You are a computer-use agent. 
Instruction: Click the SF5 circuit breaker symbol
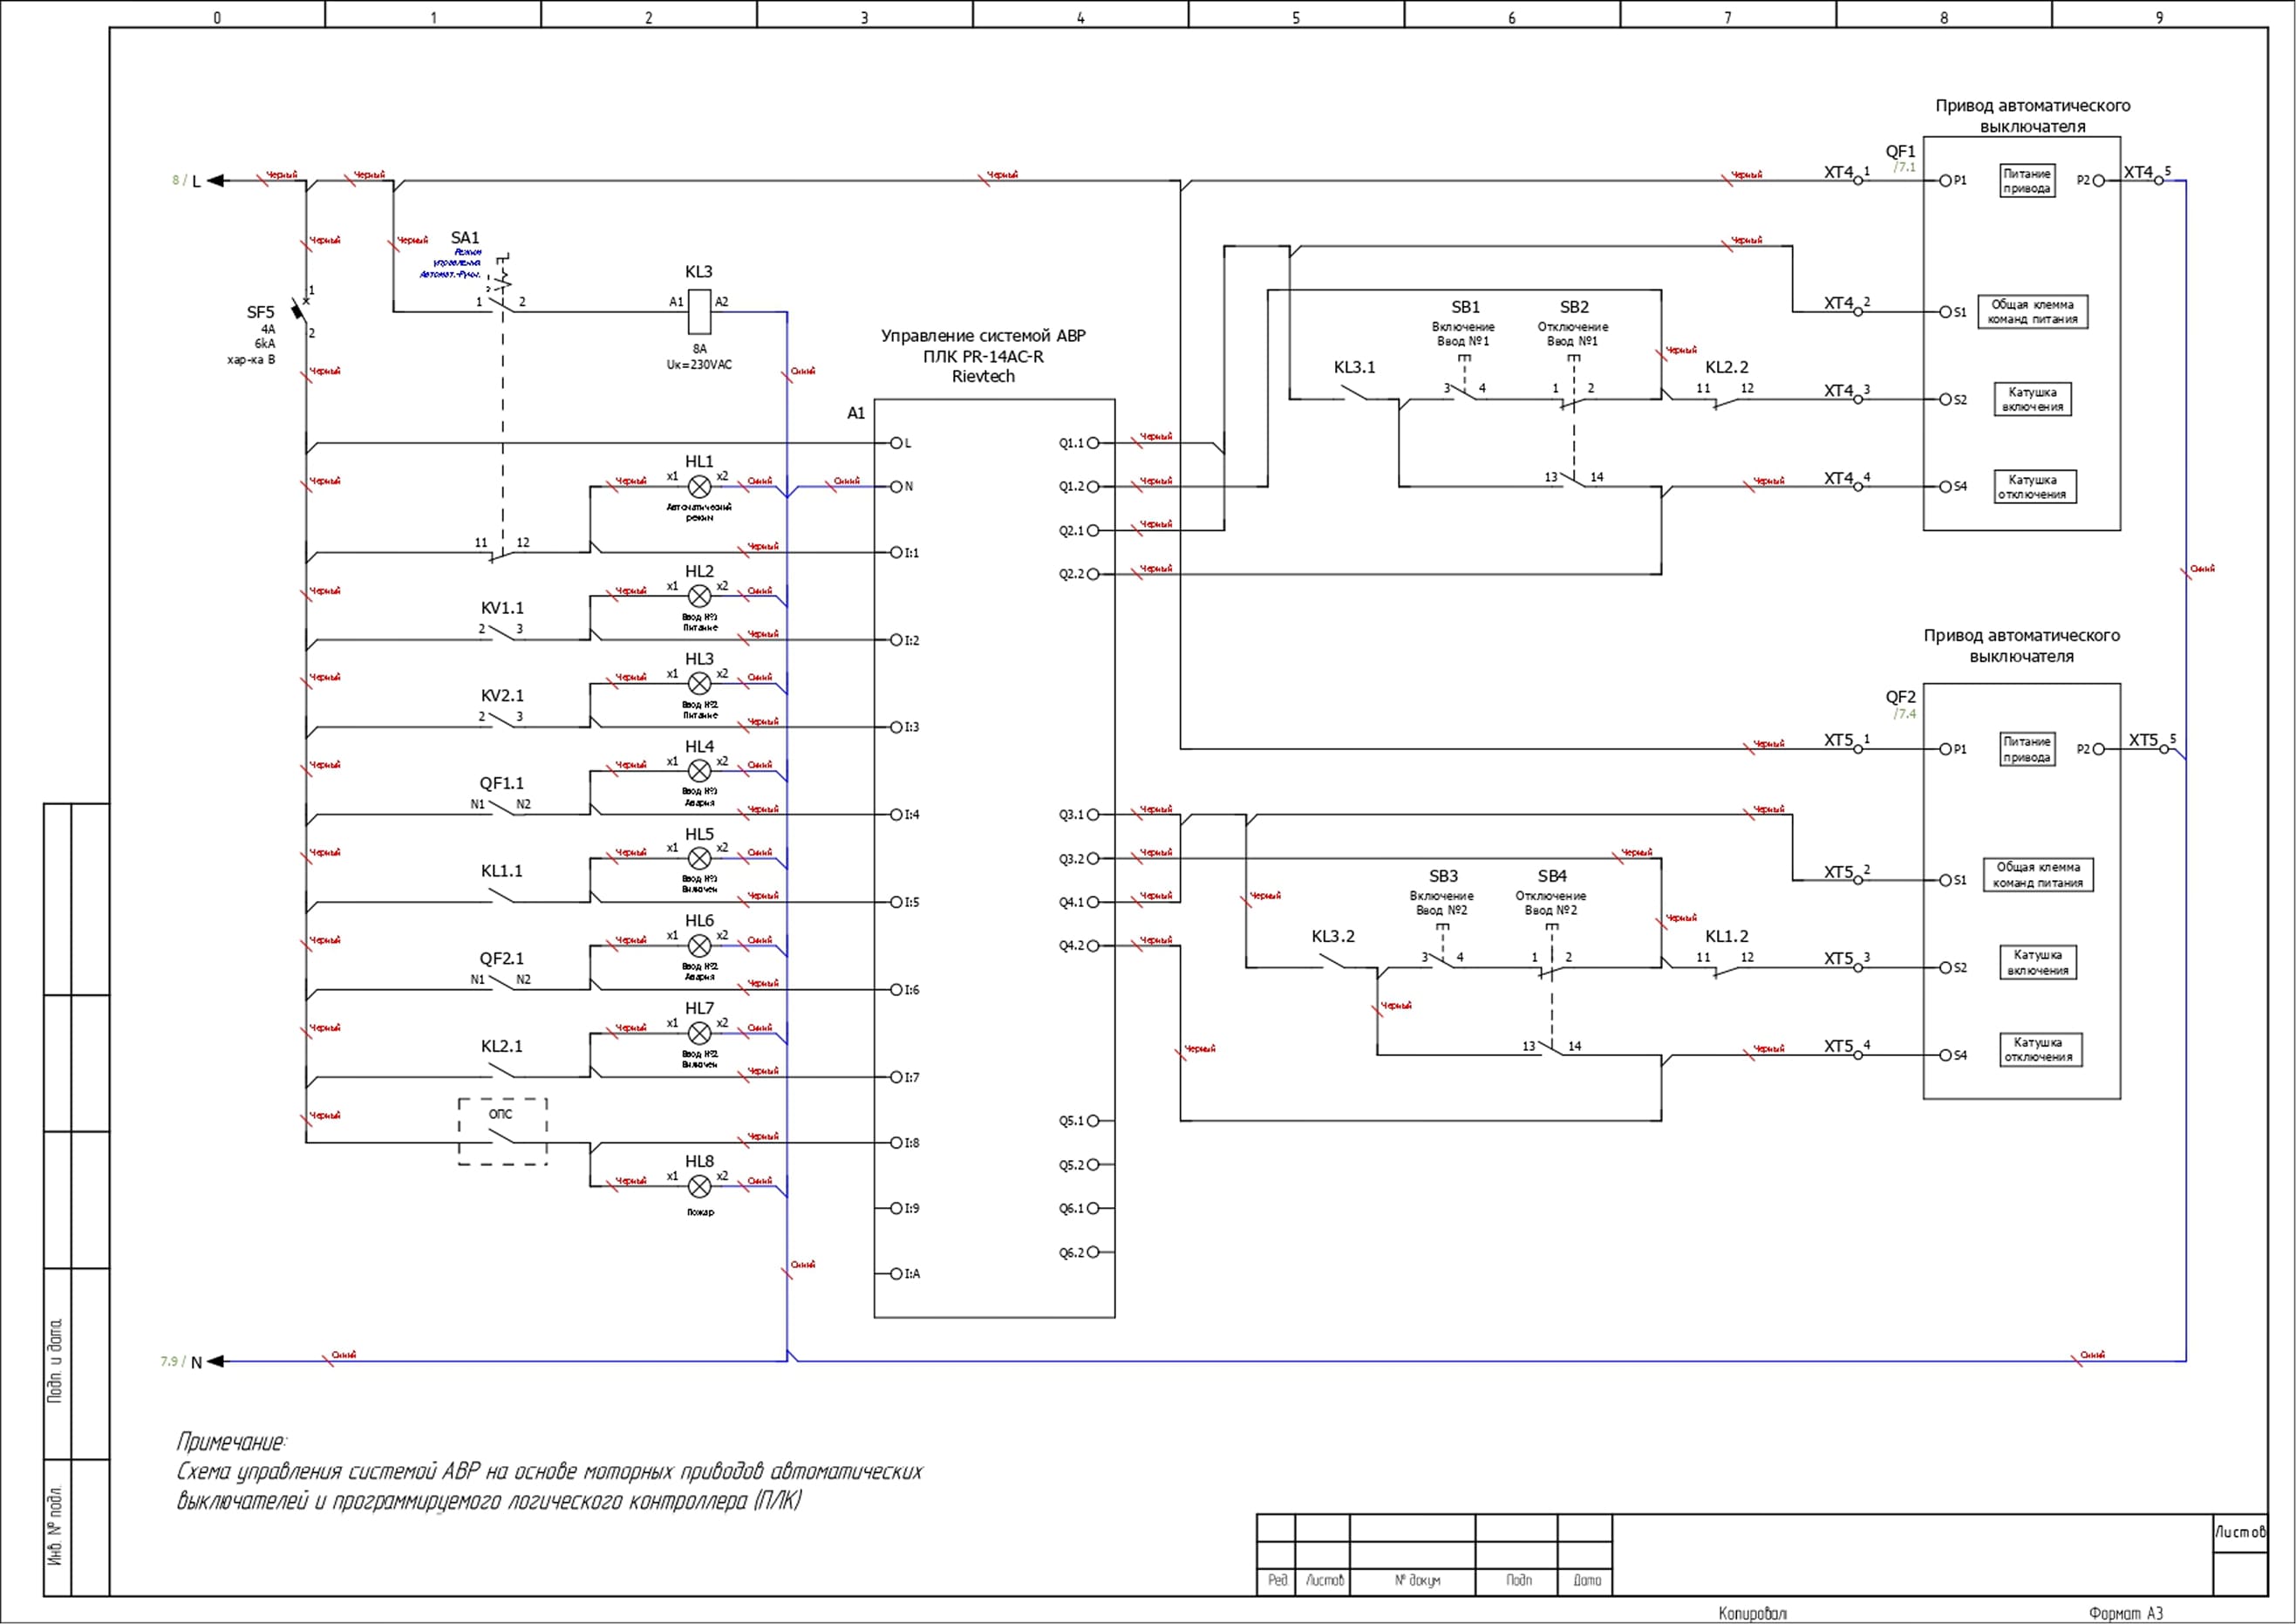point(299,311)
